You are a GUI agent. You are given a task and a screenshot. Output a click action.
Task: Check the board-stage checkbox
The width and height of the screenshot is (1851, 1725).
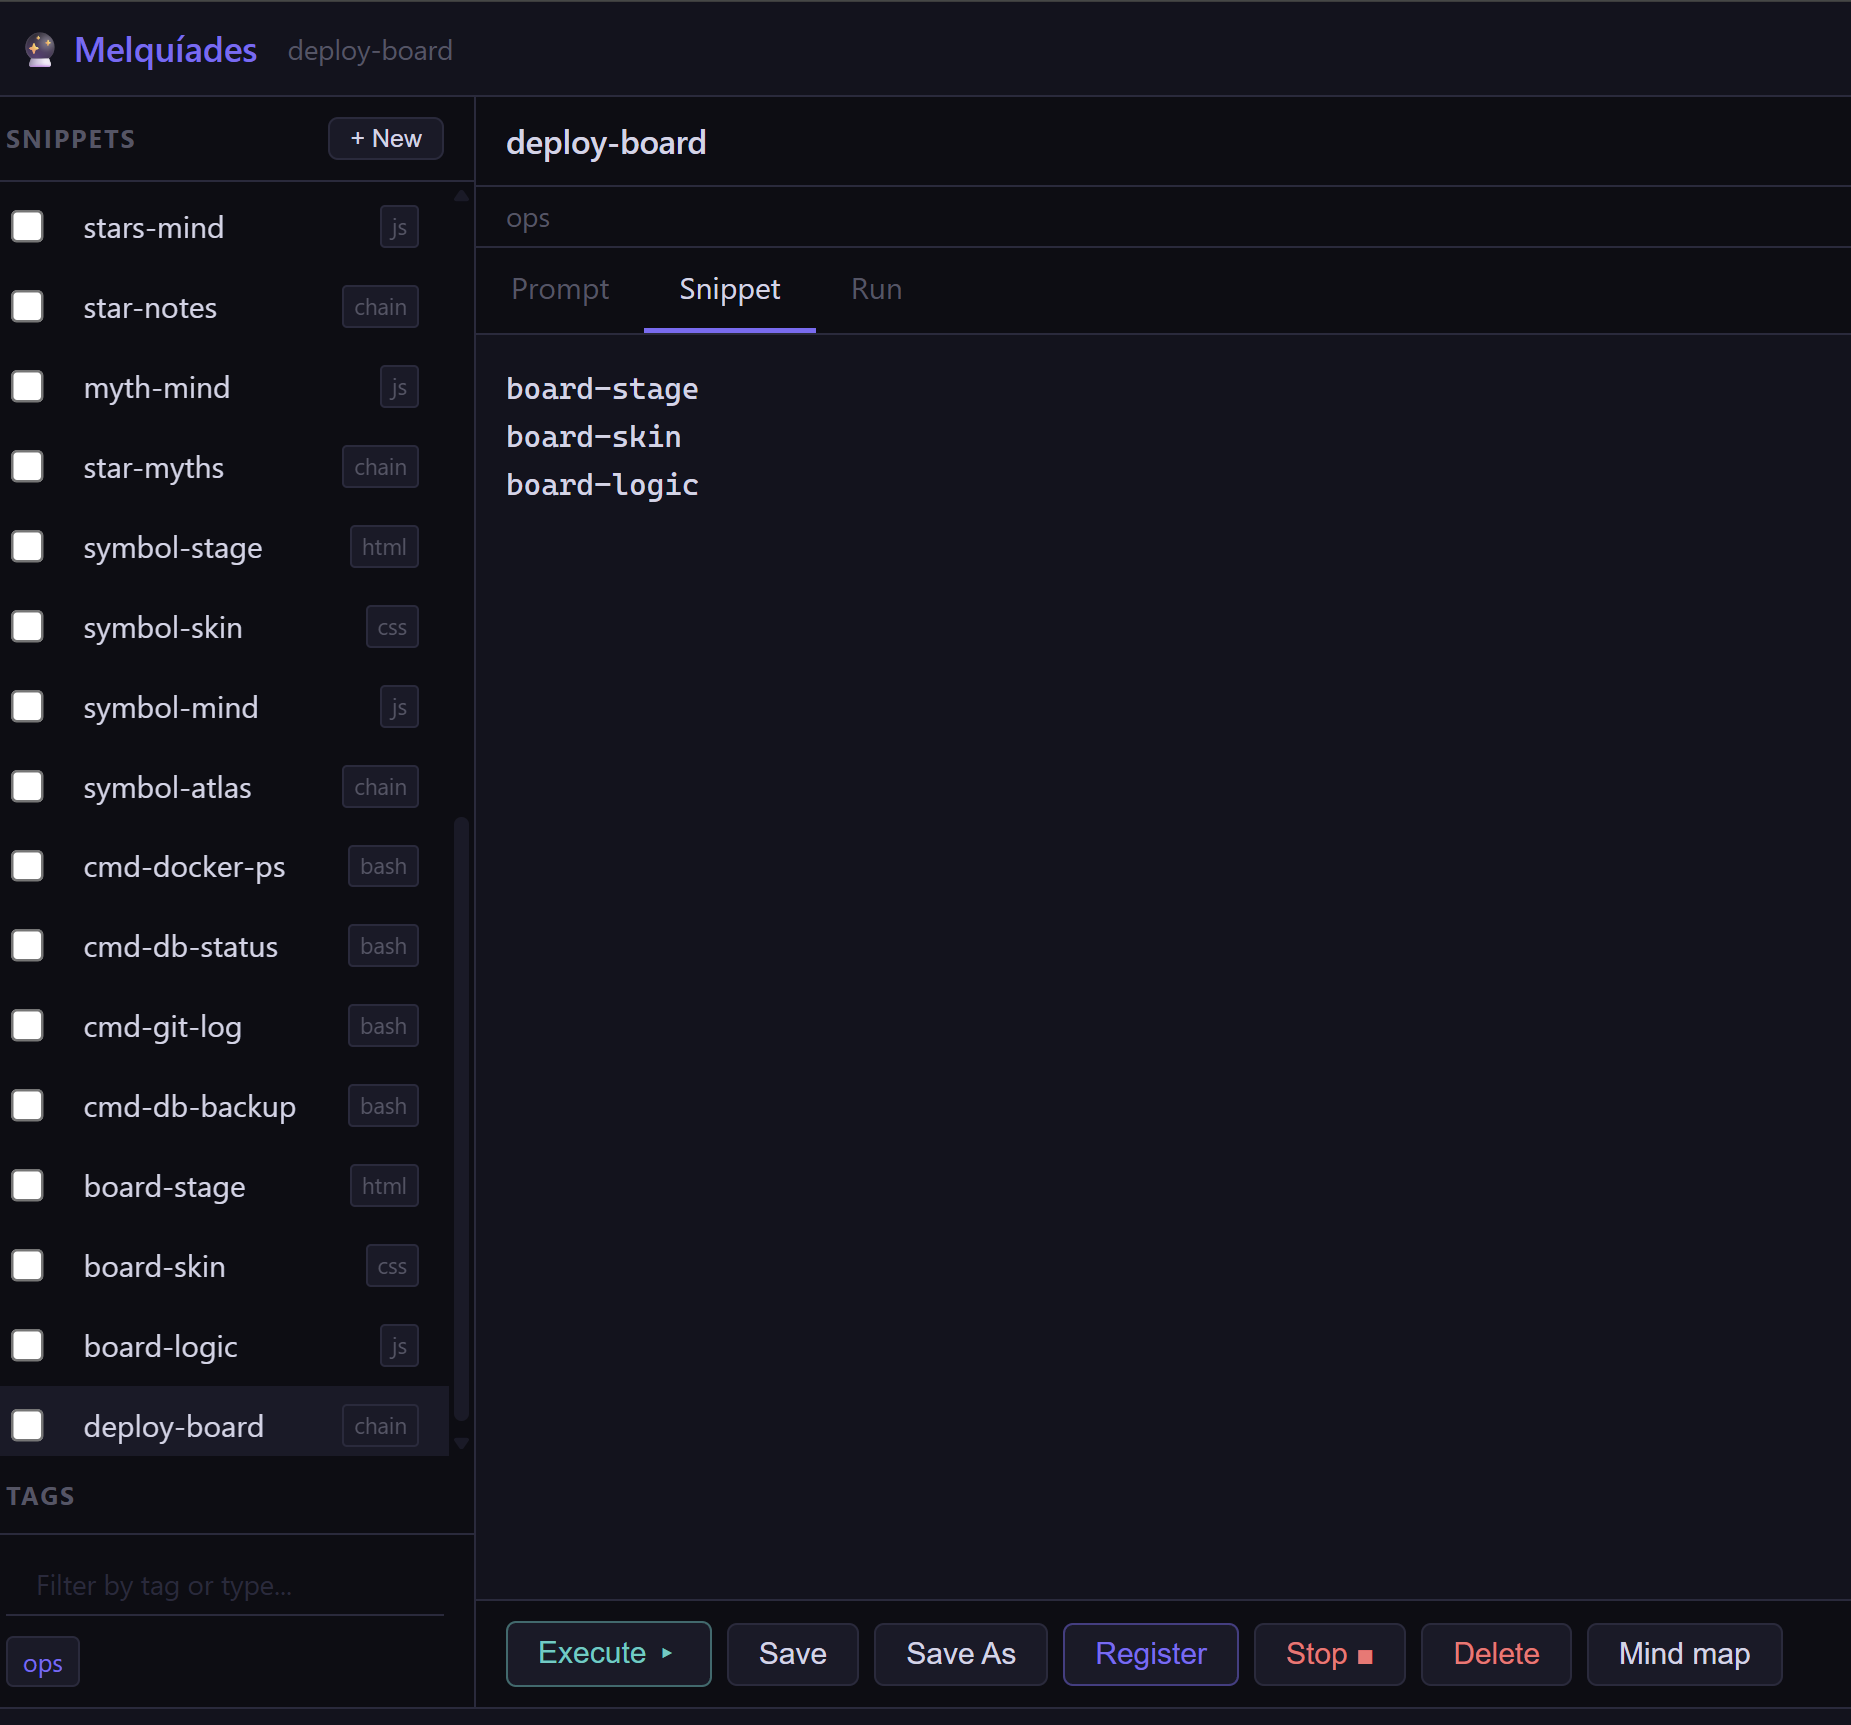coord(27,1186)
